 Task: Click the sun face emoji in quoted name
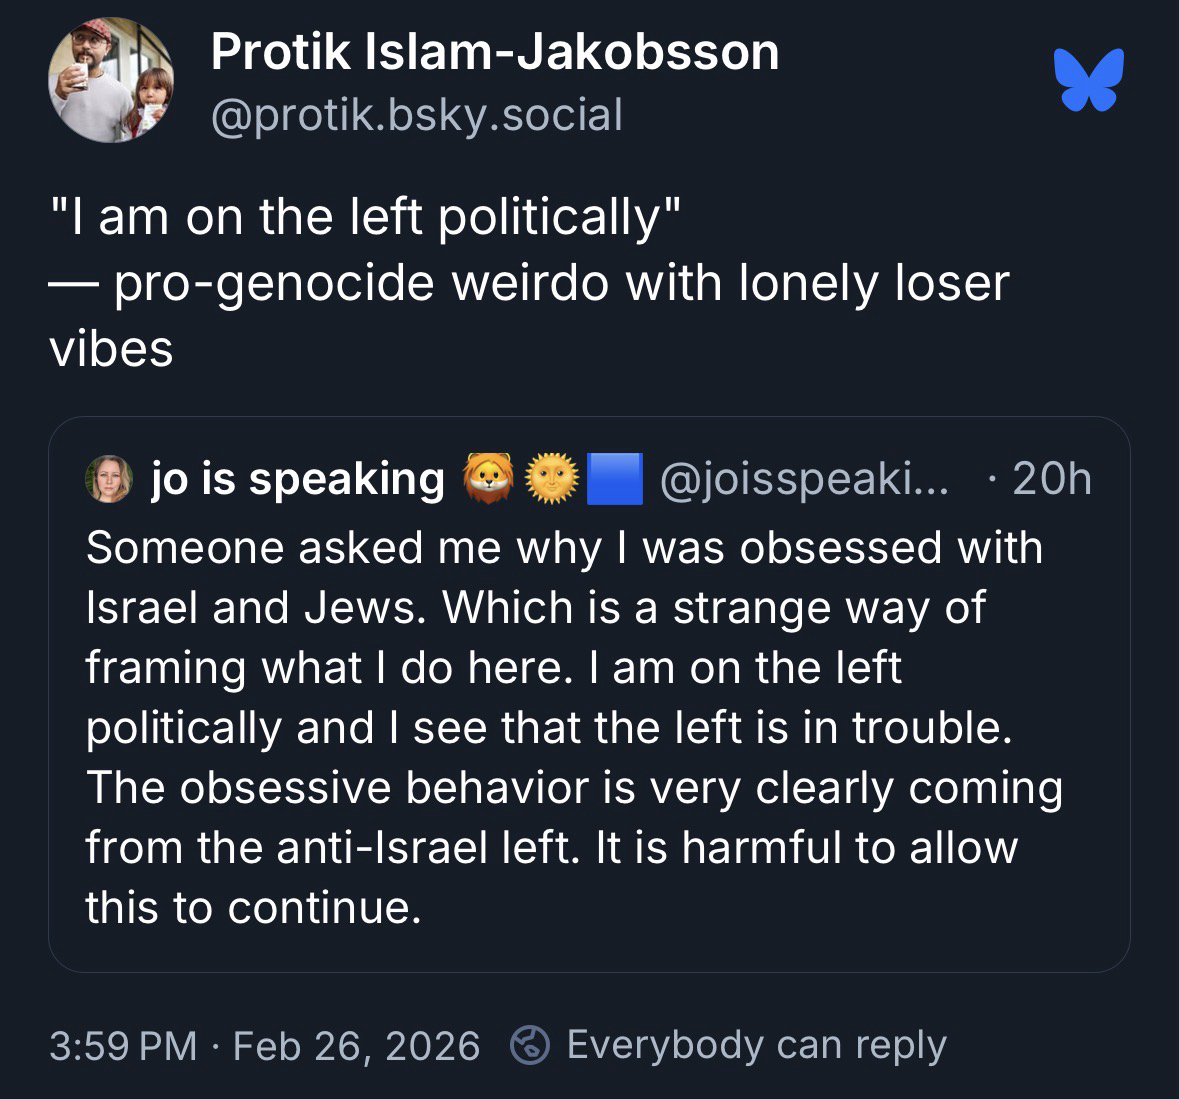pyautogui.click(x=552, y=479)
